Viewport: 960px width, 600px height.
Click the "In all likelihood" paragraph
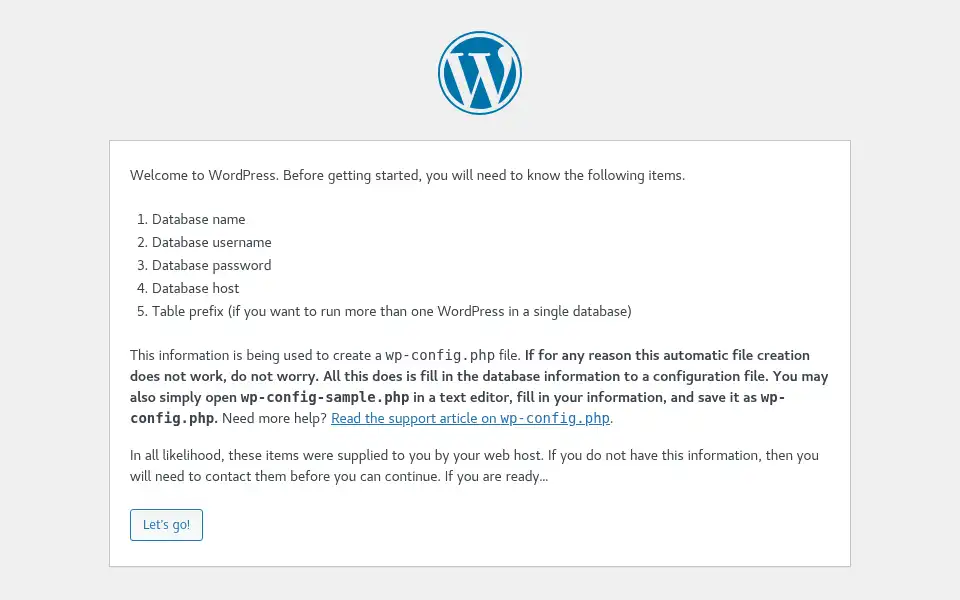click(x=474, y=466)
